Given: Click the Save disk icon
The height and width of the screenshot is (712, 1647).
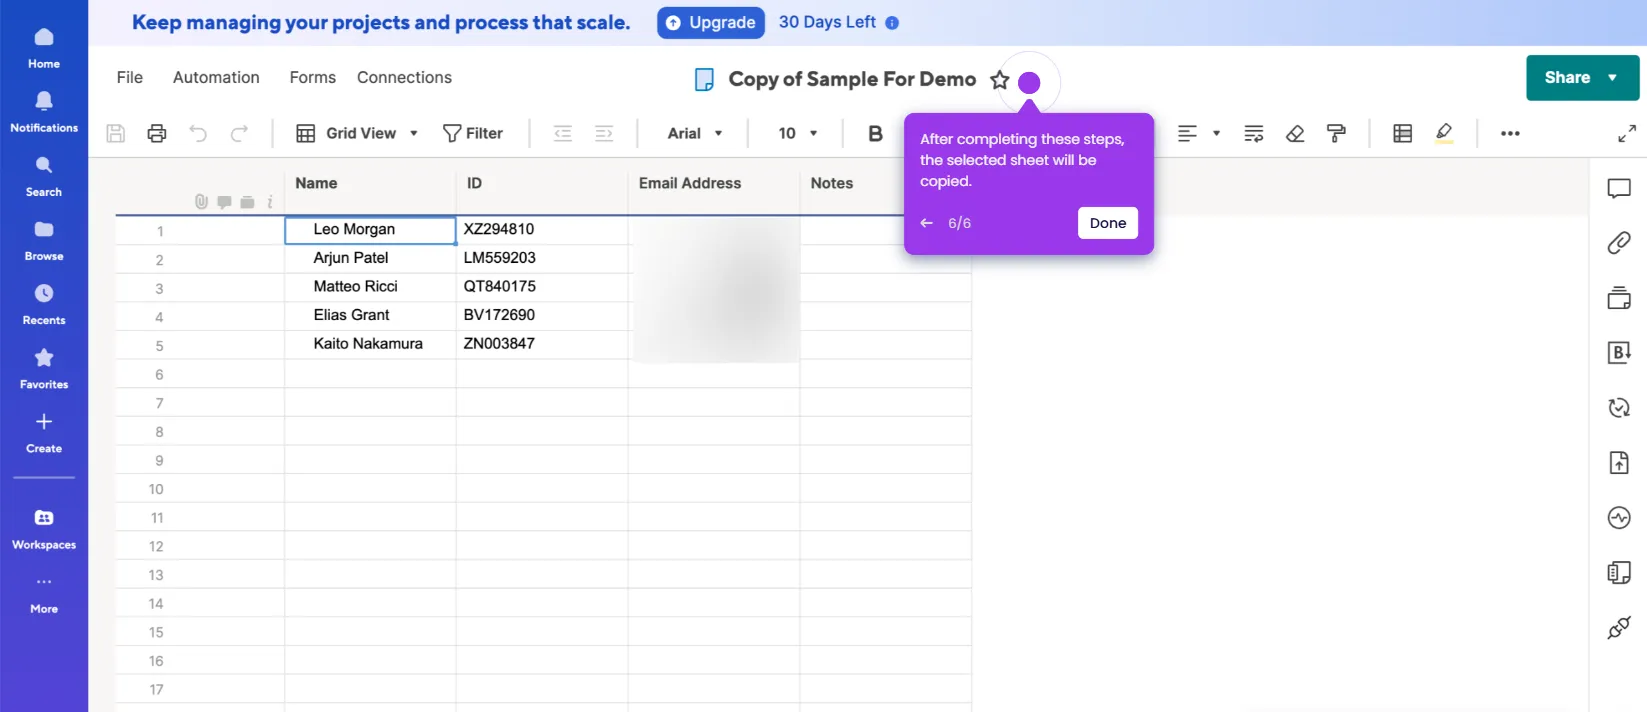Looking at the screenshot, I should pos(116,133).
